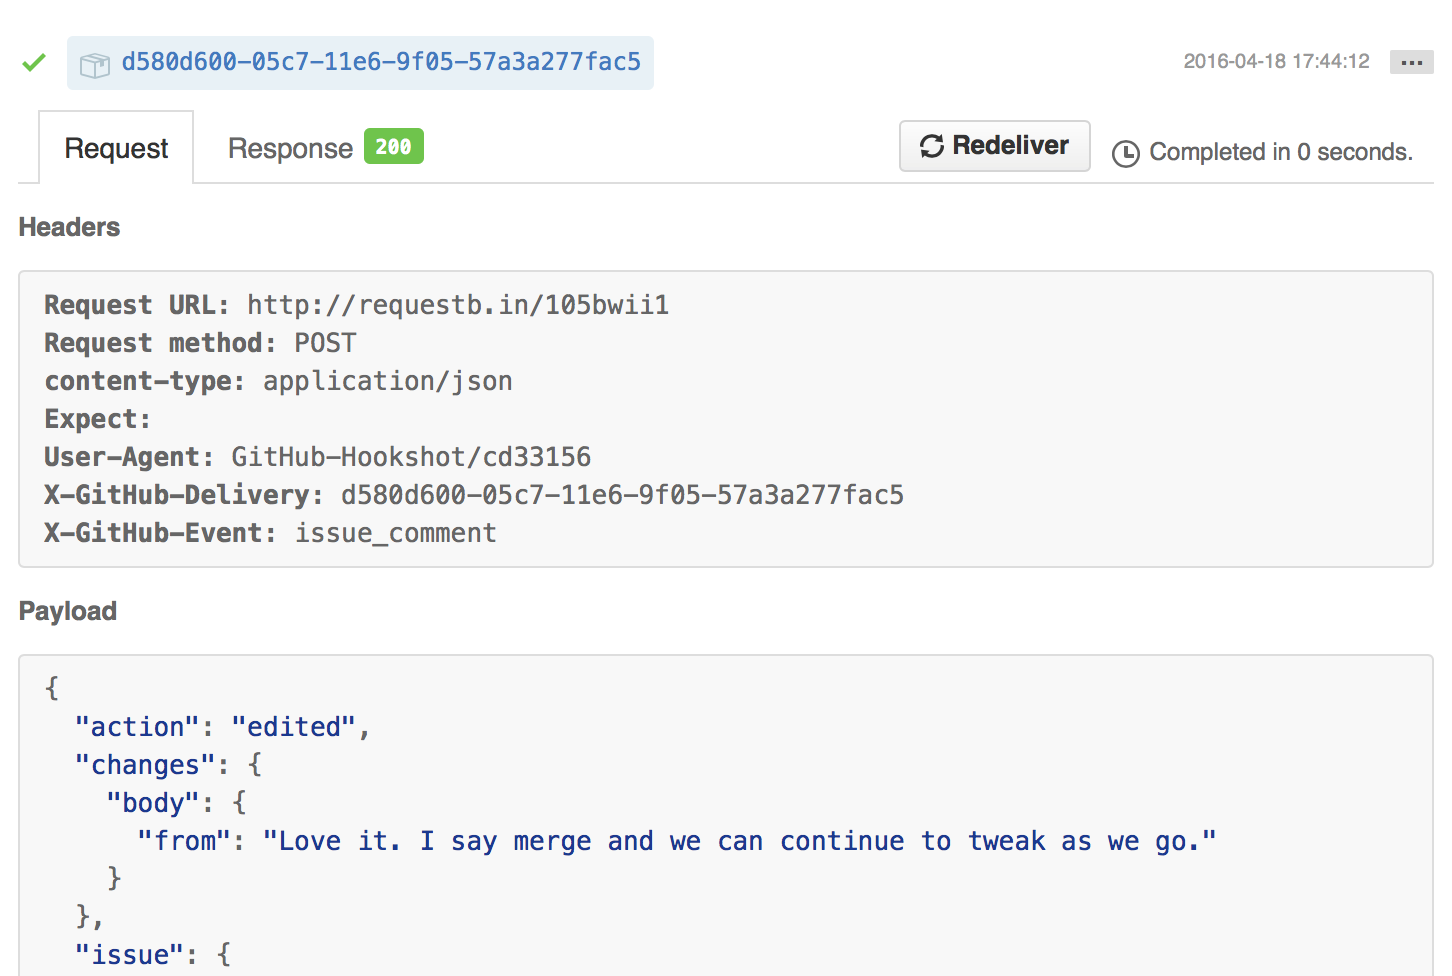1452x976 pixels.
Task: Expand the changes object in payload
Action: point(145,764)
